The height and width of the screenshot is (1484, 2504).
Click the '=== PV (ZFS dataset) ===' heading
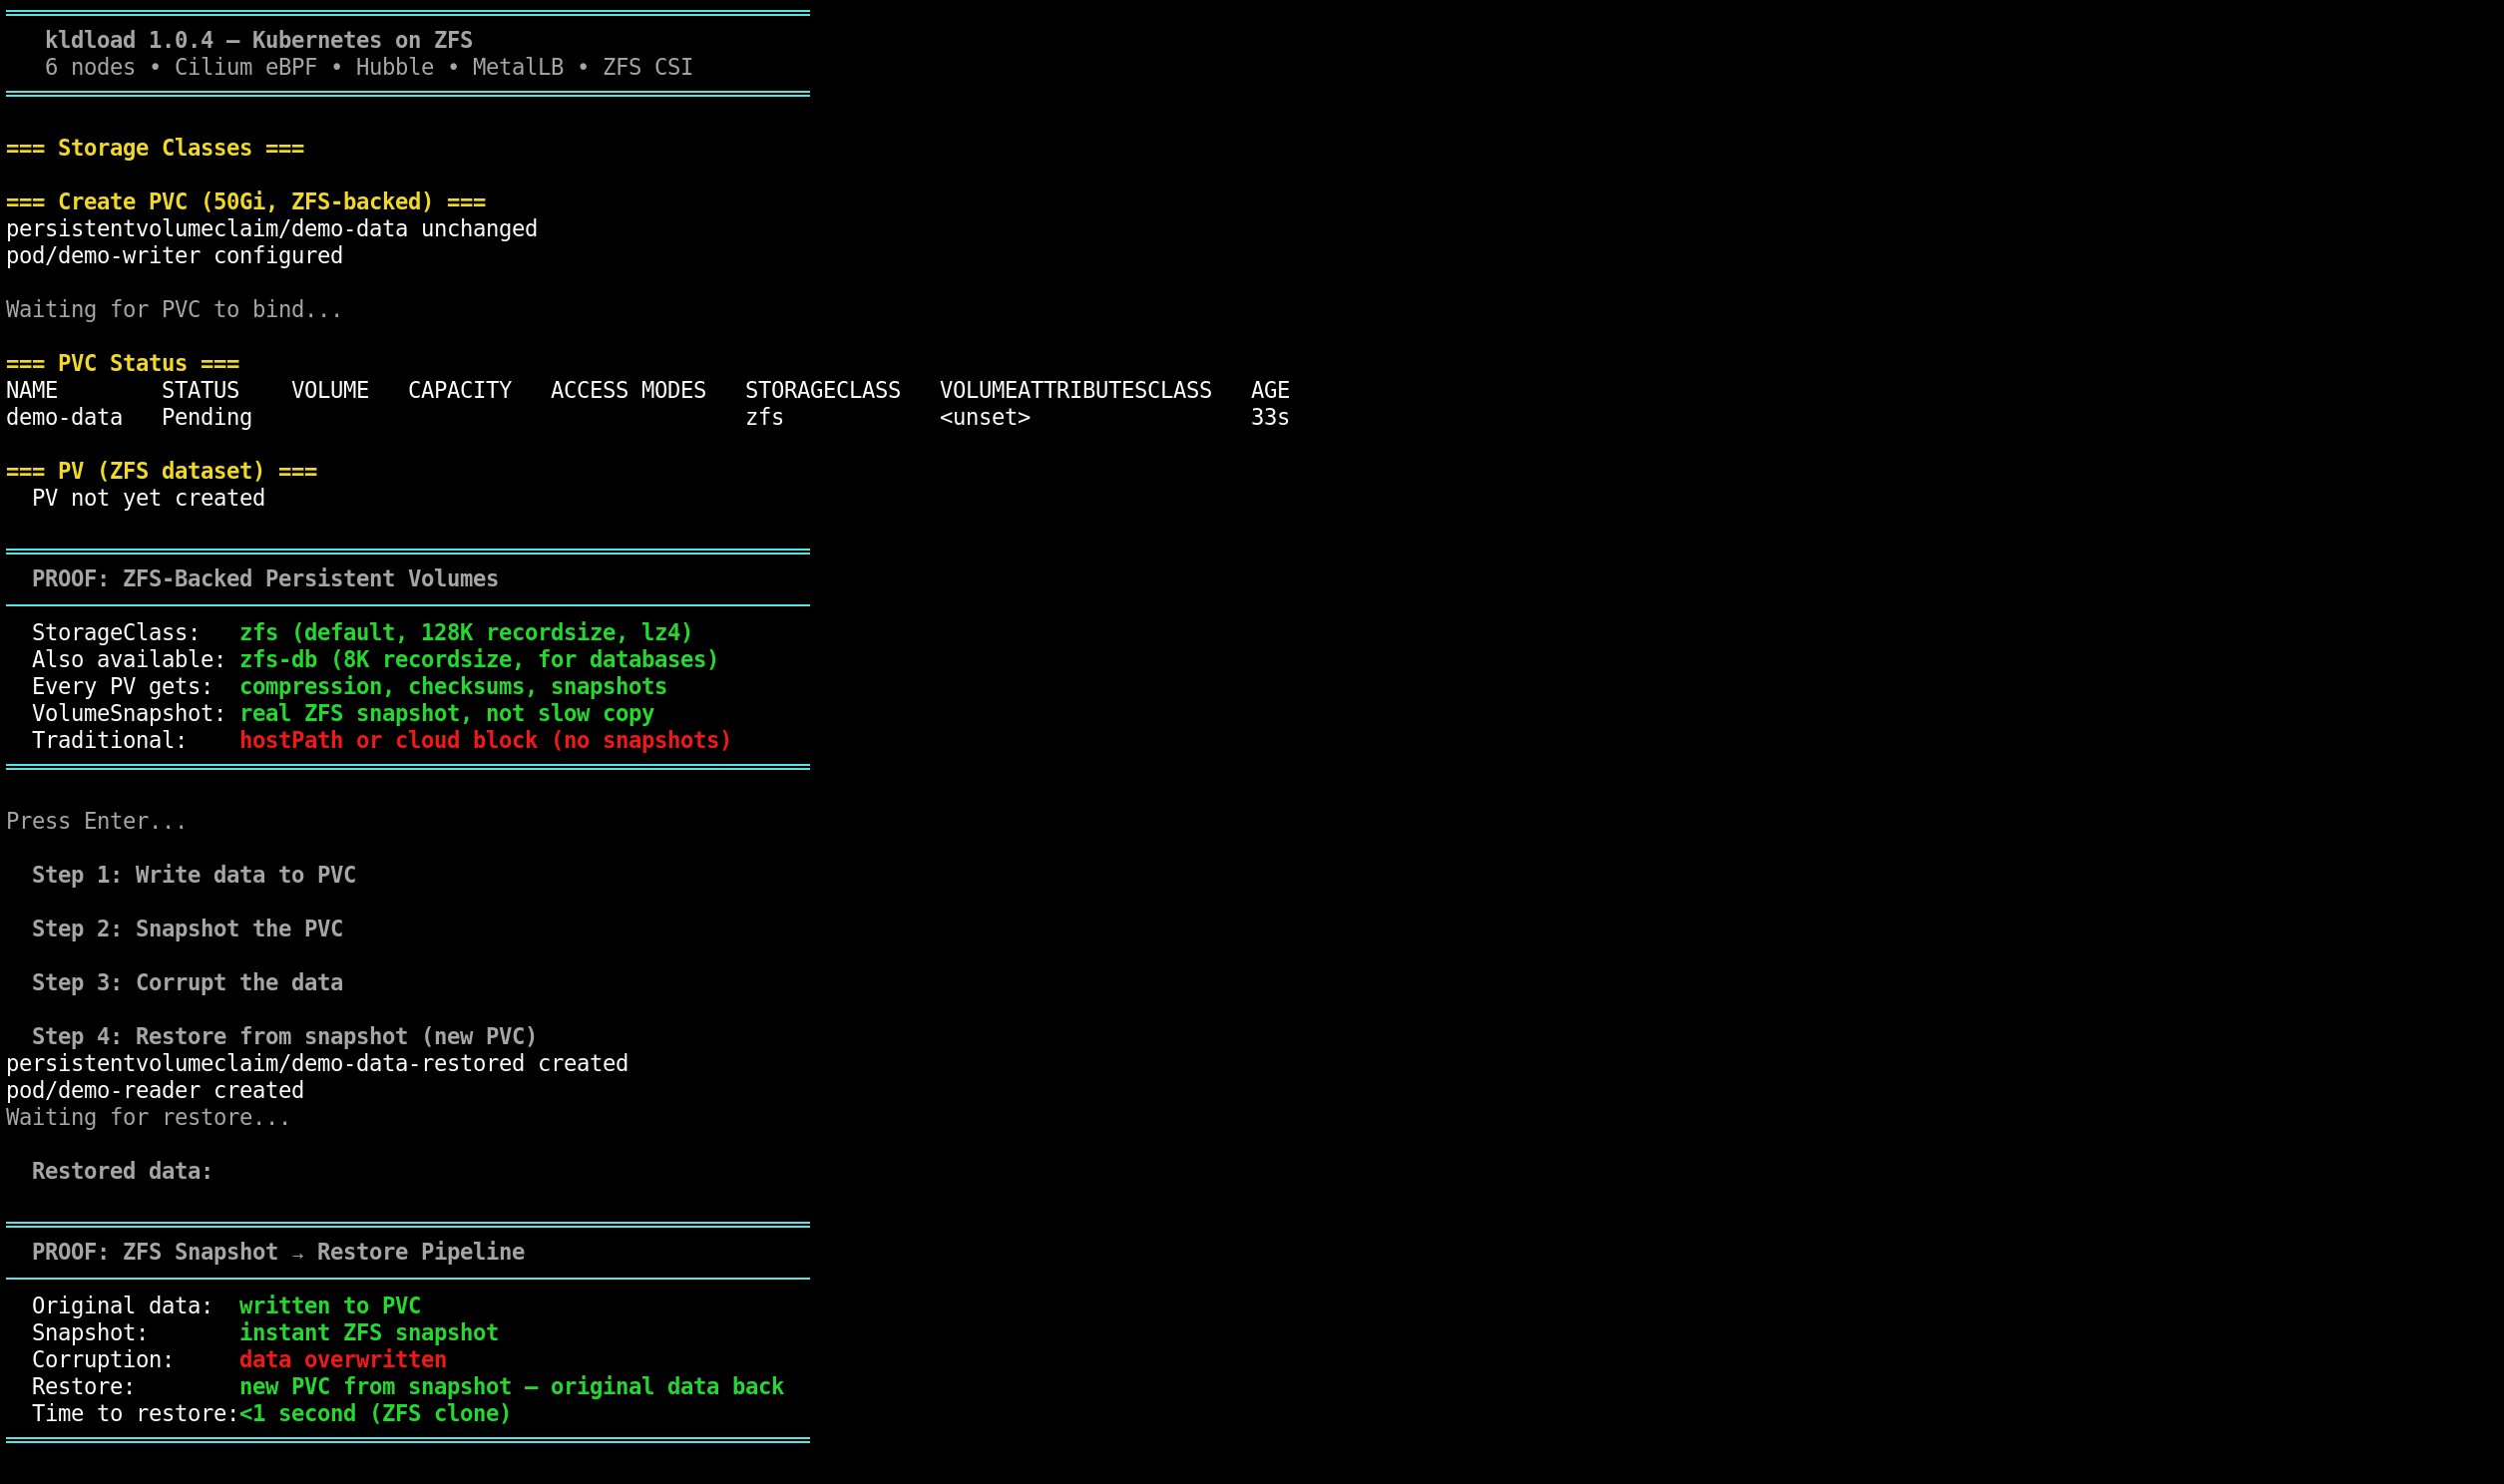click(162, 472)
